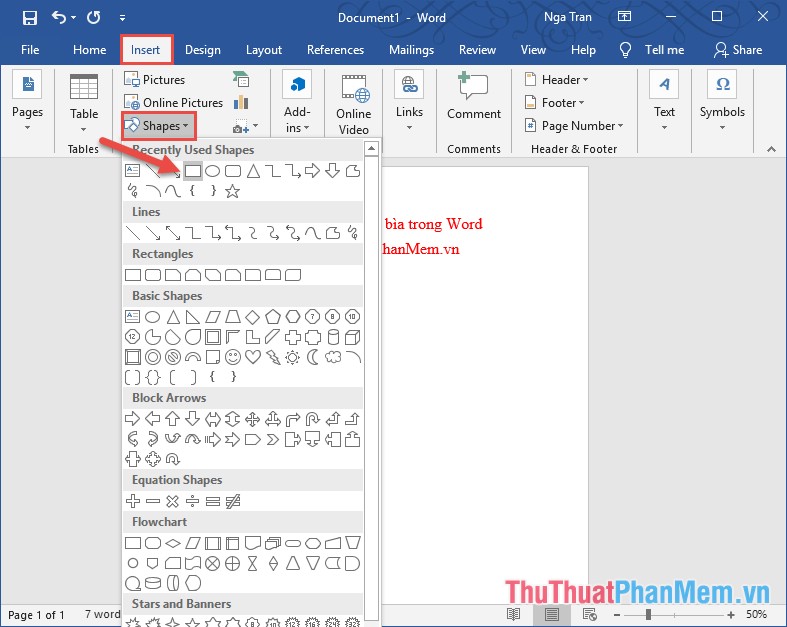Switch to the Home tab
Viewport: 787px width, 627px height.
click(89, 50)
